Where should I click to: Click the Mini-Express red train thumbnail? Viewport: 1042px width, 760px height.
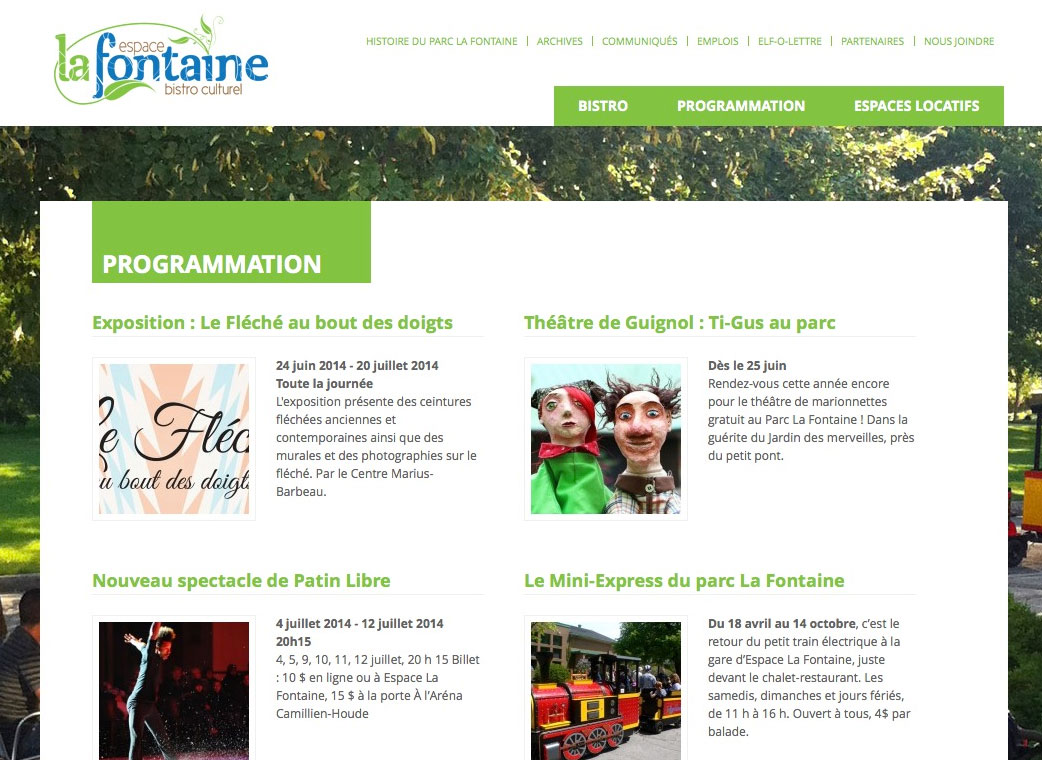click(605, 688)
